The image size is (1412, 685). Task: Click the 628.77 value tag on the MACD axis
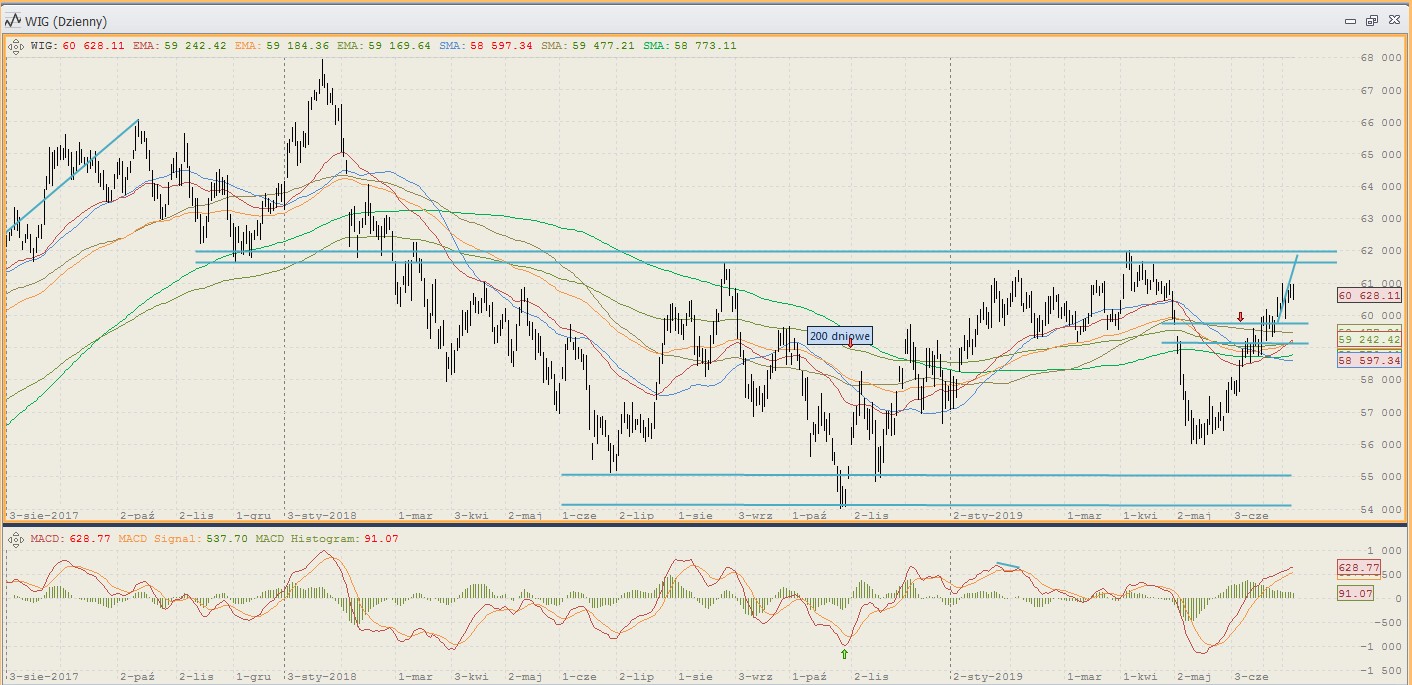click(1358, 568)
